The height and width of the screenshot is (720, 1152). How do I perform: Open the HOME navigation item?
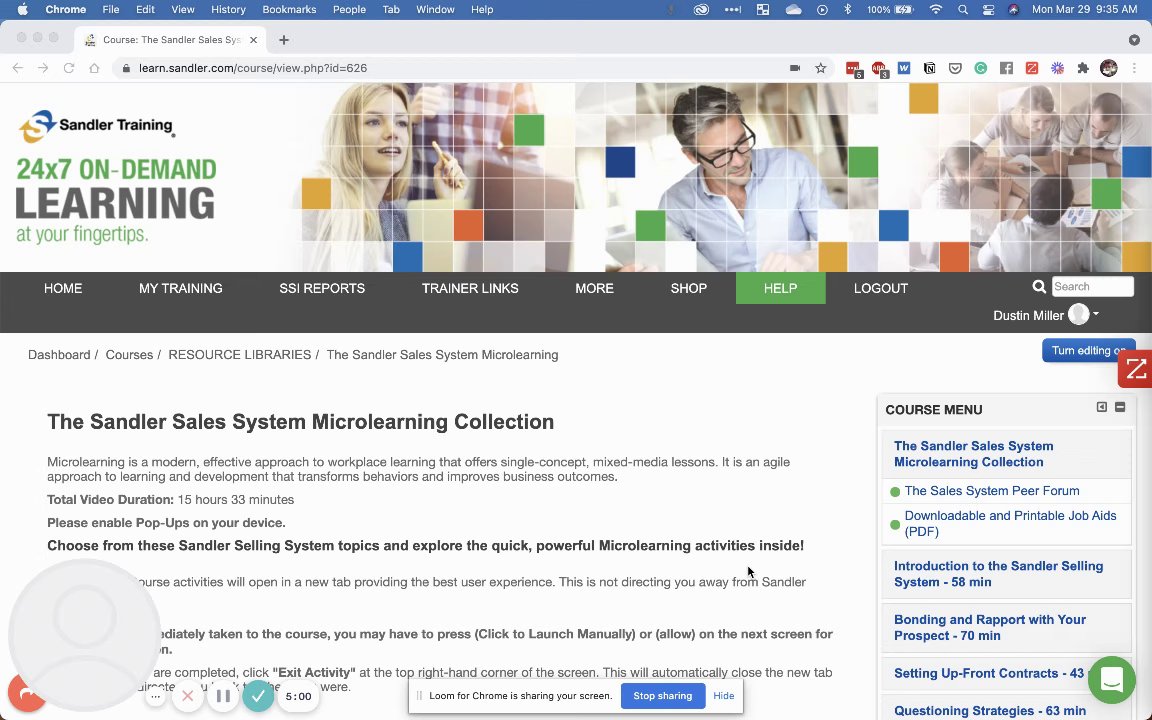tap(63, 288)
